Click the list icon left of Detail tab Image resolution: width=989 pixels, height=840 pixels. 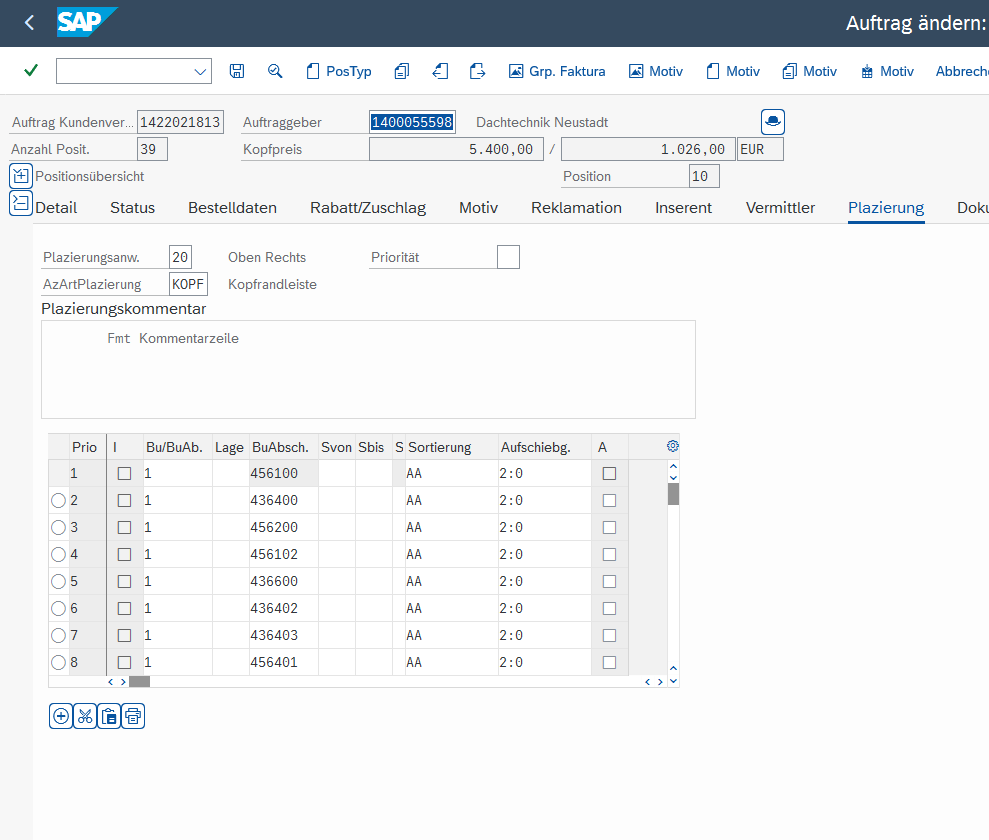pyautogui.click(x=21, y=203)
